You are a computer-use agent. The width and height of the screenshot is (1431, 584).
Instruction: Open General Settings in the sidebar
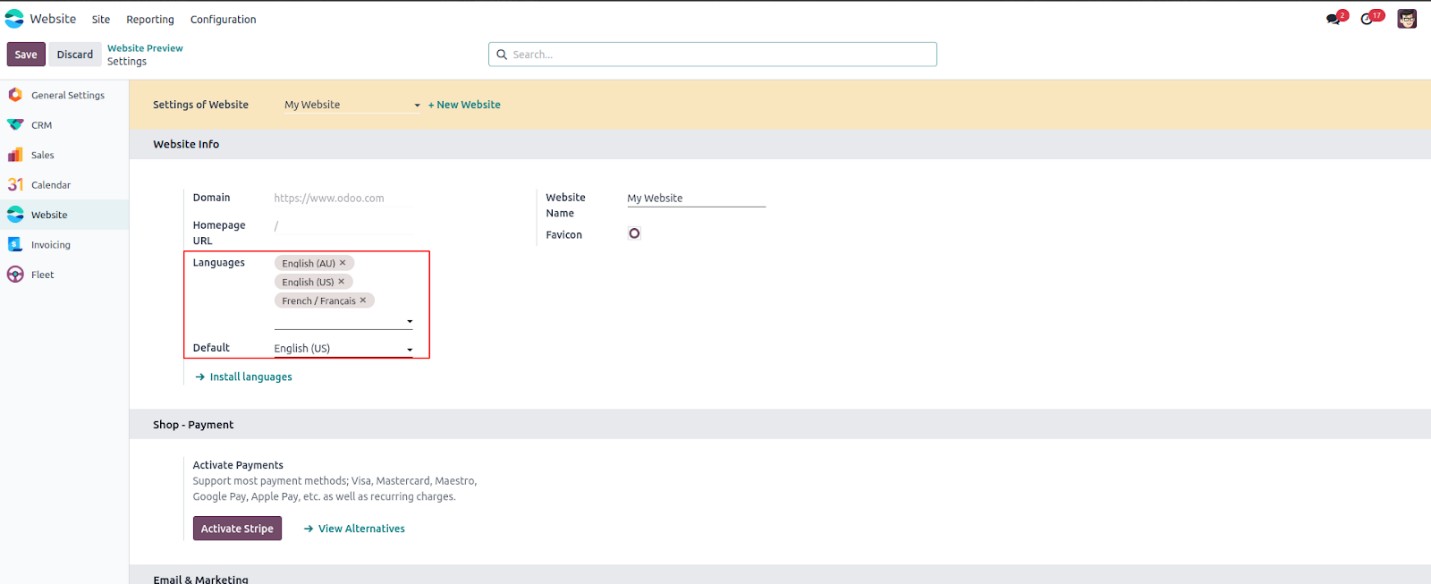(67, 96)
